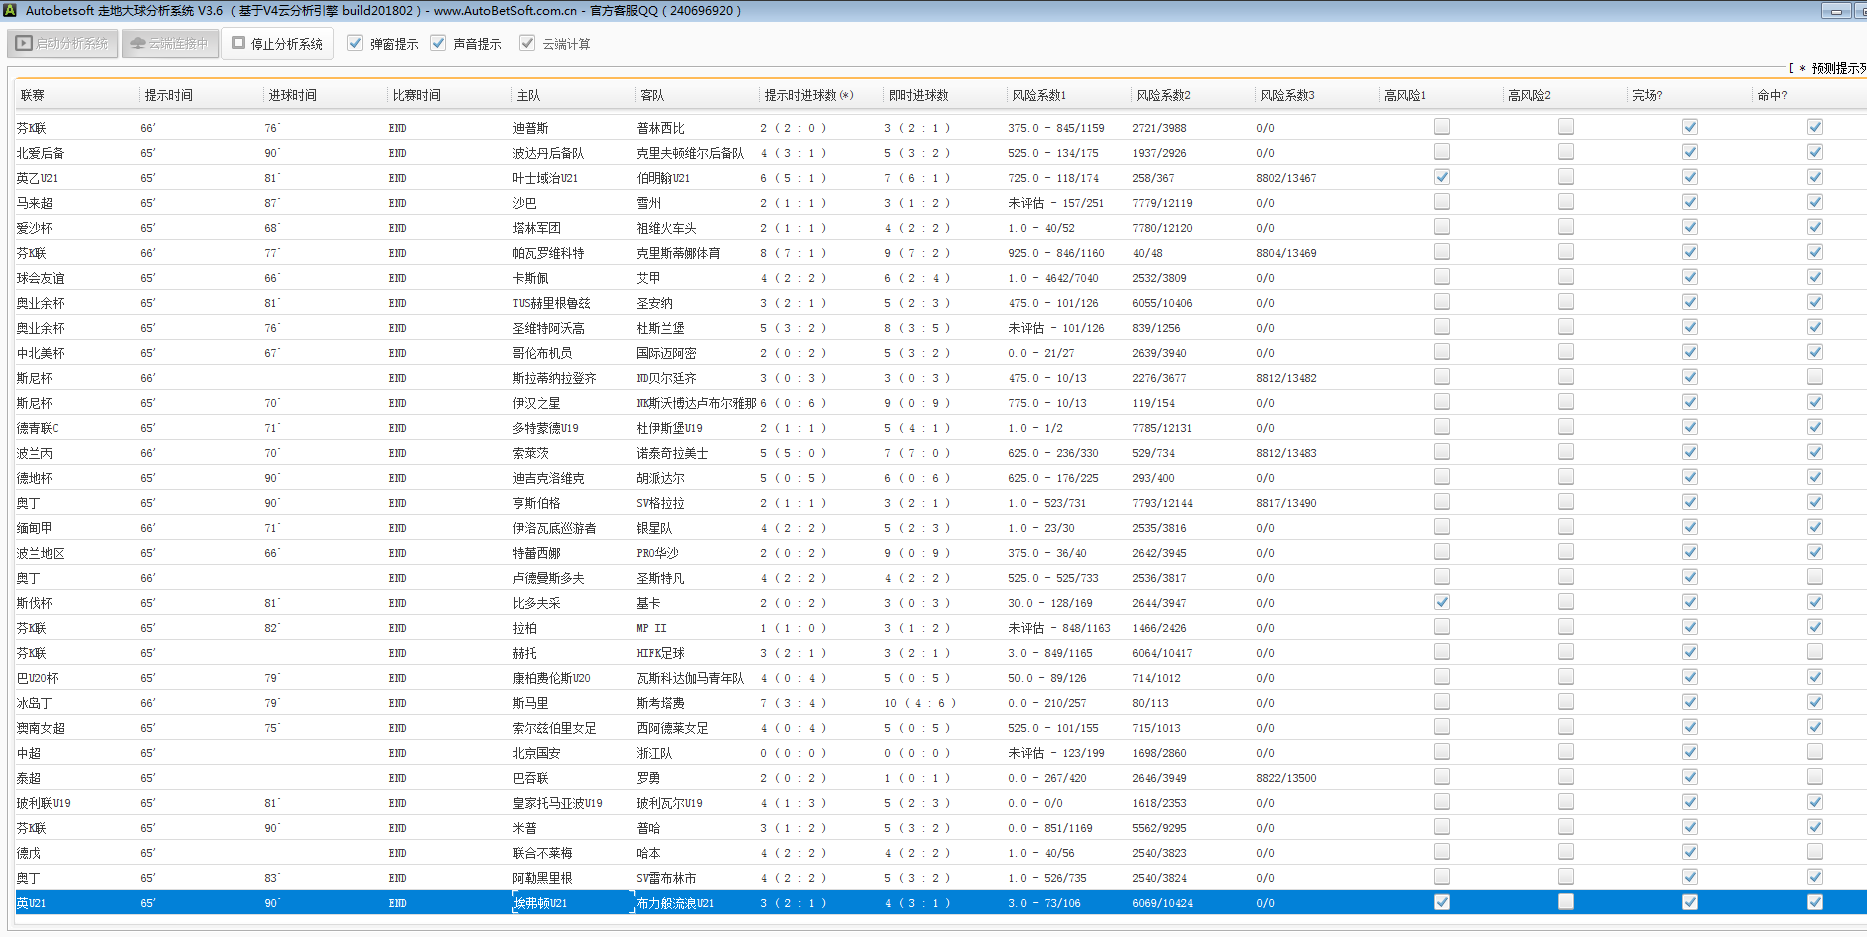This screenshot has height=937, width=1867.
Task: Click the cloud icon on 云端连接中
Action: coord(138,44)
